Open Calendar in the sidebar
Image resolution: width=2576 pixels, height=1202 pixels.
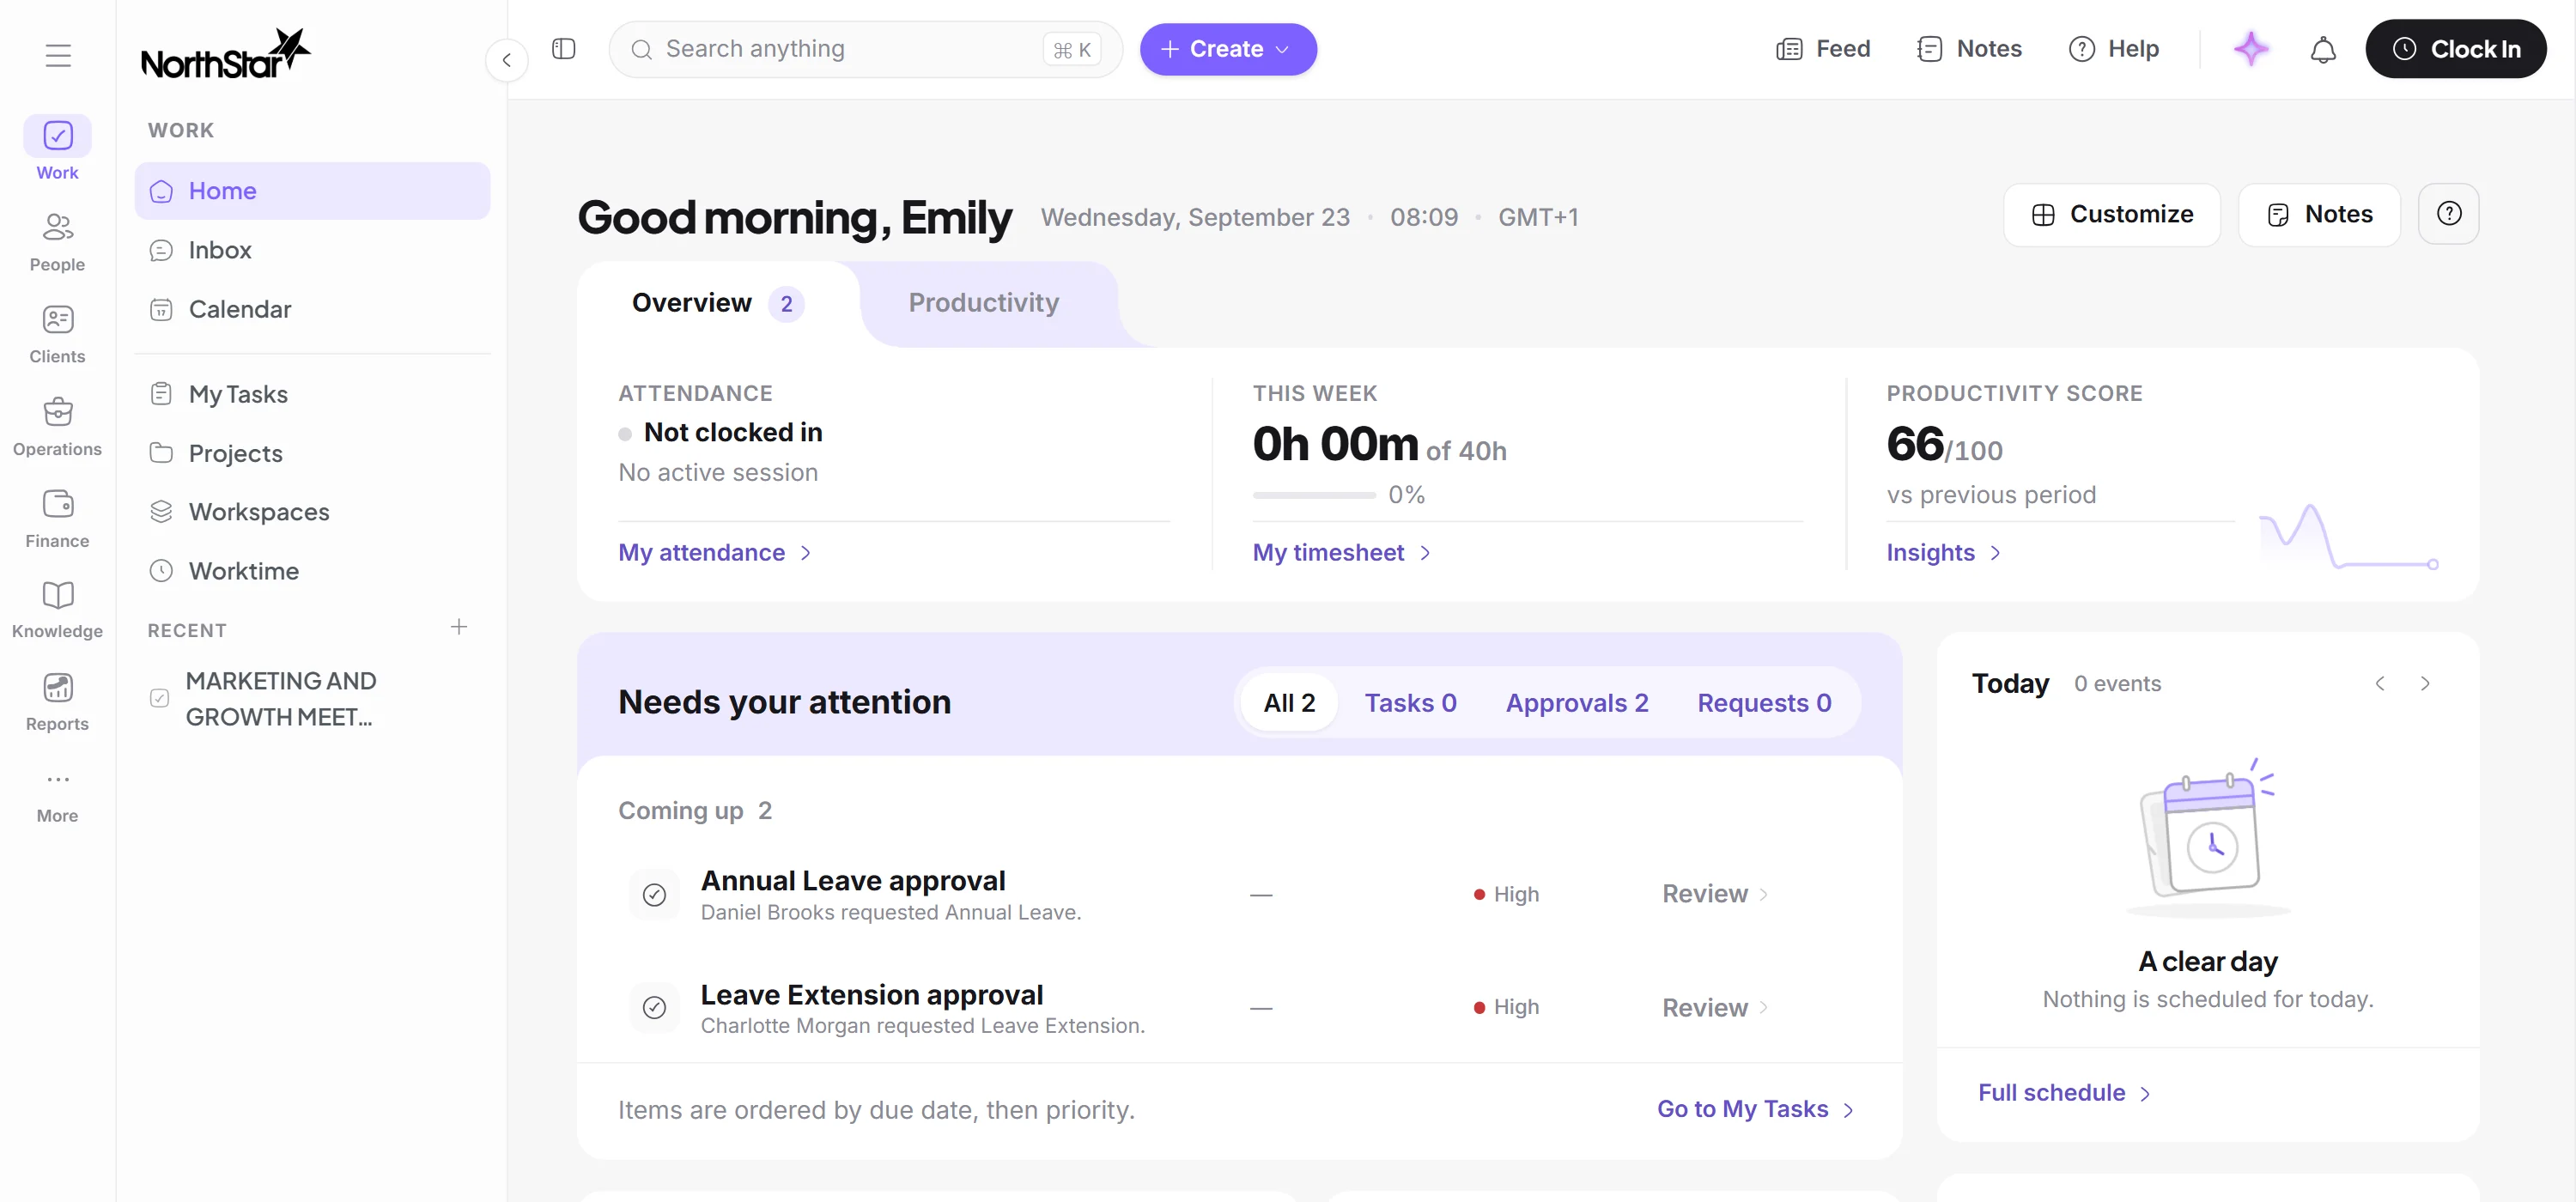(x=313, y=310)
